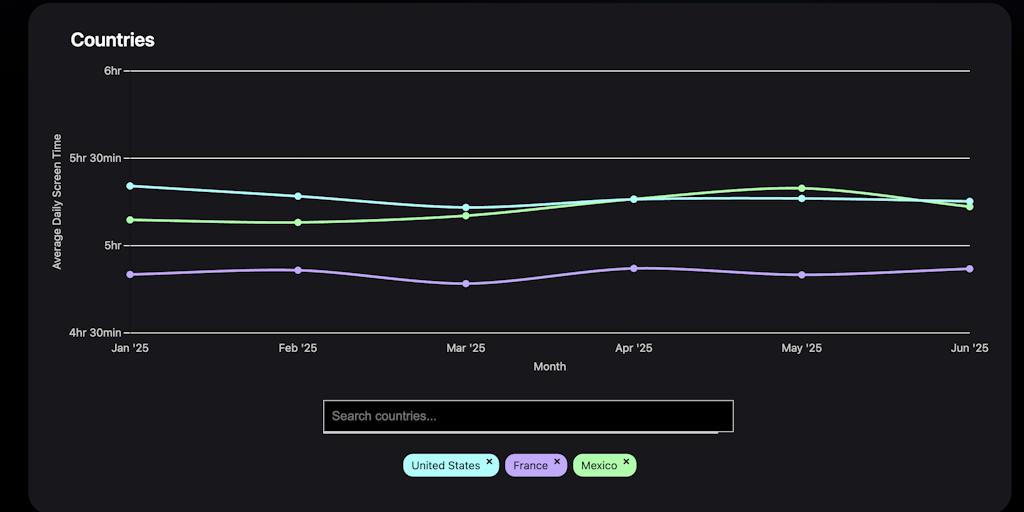Click the Search countries input field
Screen dimensions: 1024x512
point(528,416)
